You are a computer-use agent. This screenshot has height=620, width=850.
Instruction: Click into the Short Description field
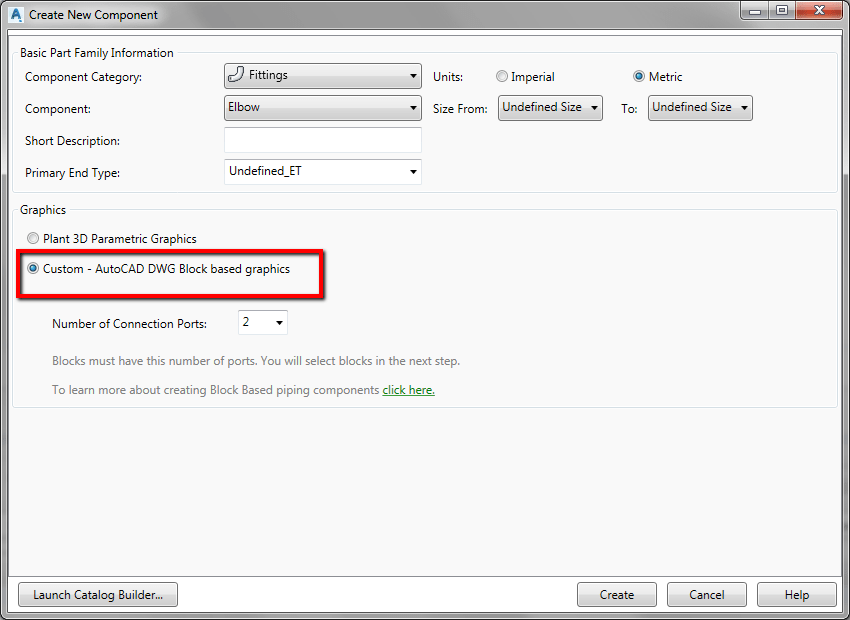click(323, 140)
